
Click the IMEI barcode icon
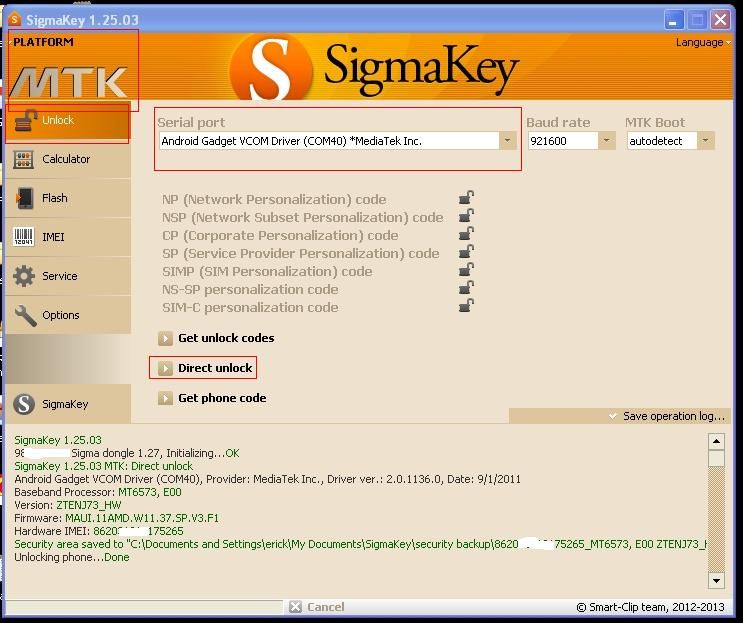[x=23, y=236]
